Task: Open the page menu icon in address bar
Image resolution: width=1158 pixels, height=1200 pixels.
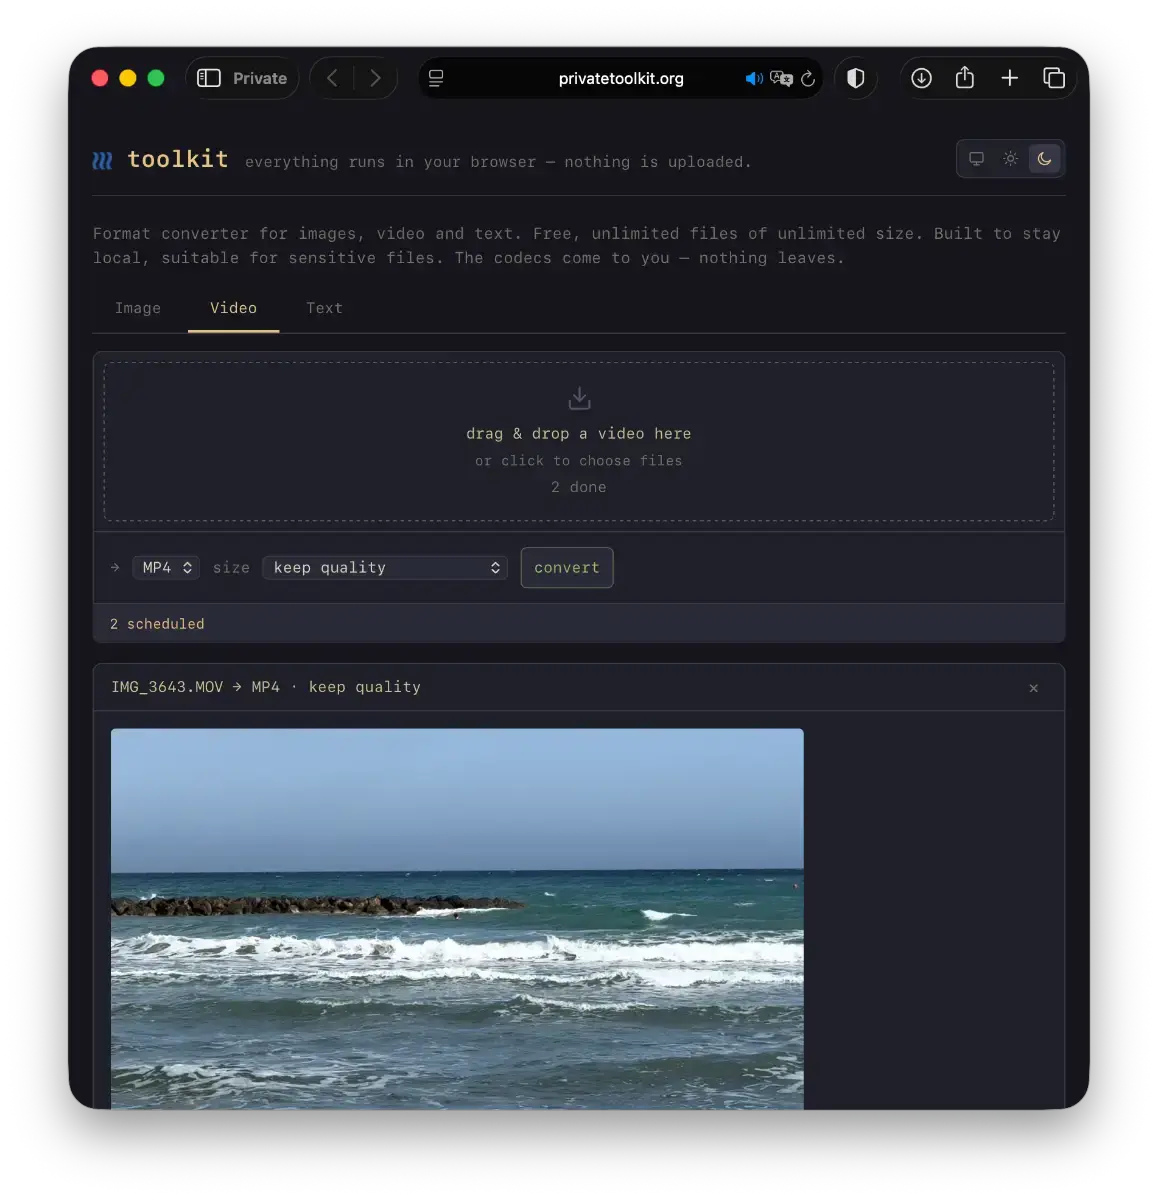Action: tap(436, 78)
